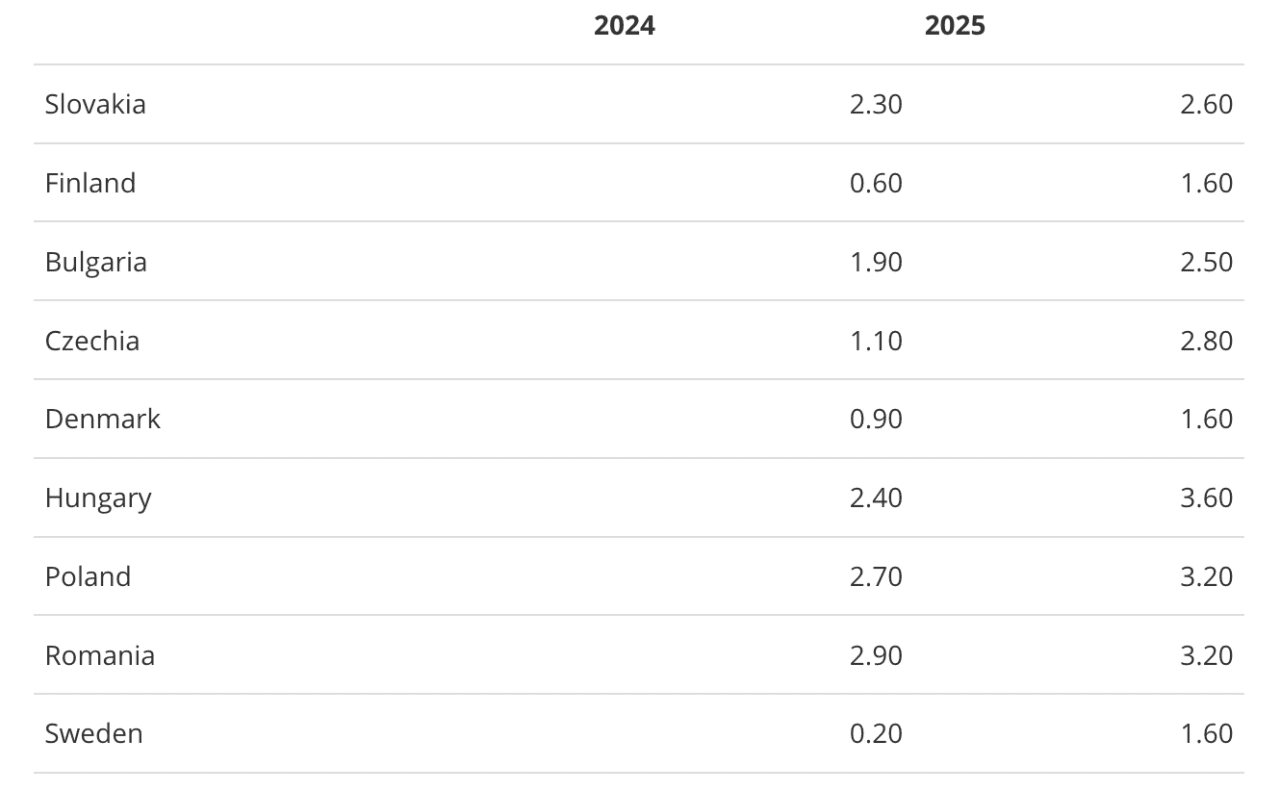Select Sweden's 2024 value 0.20
The width and height of the screenshot is (1280, 791).
(x=875, y=734)
